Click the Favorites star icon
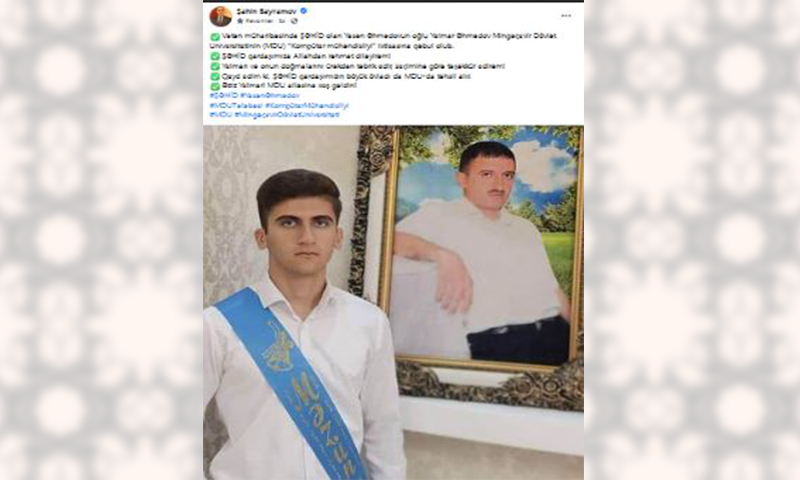The height and width of the screenshot is (480, 800). (x=240, y=21)
